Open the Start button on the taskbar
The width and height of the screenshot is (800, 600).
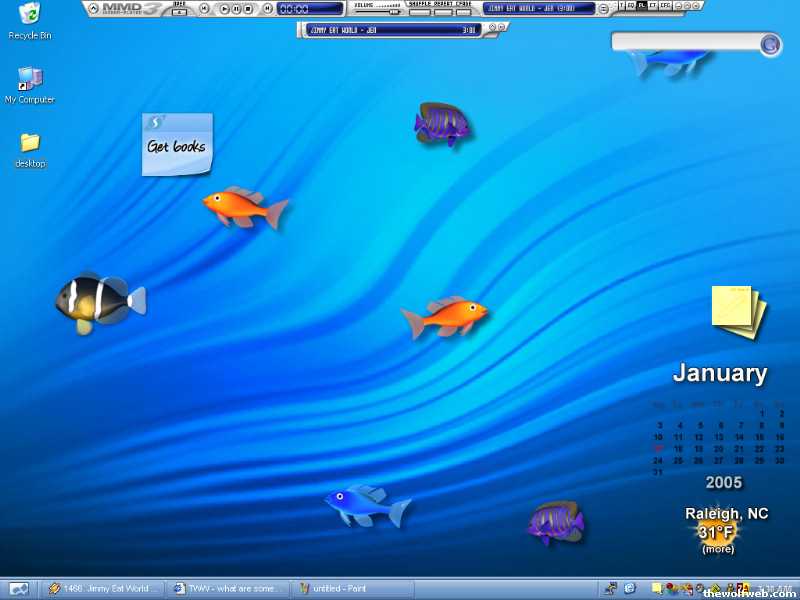(x=19, y=589)
